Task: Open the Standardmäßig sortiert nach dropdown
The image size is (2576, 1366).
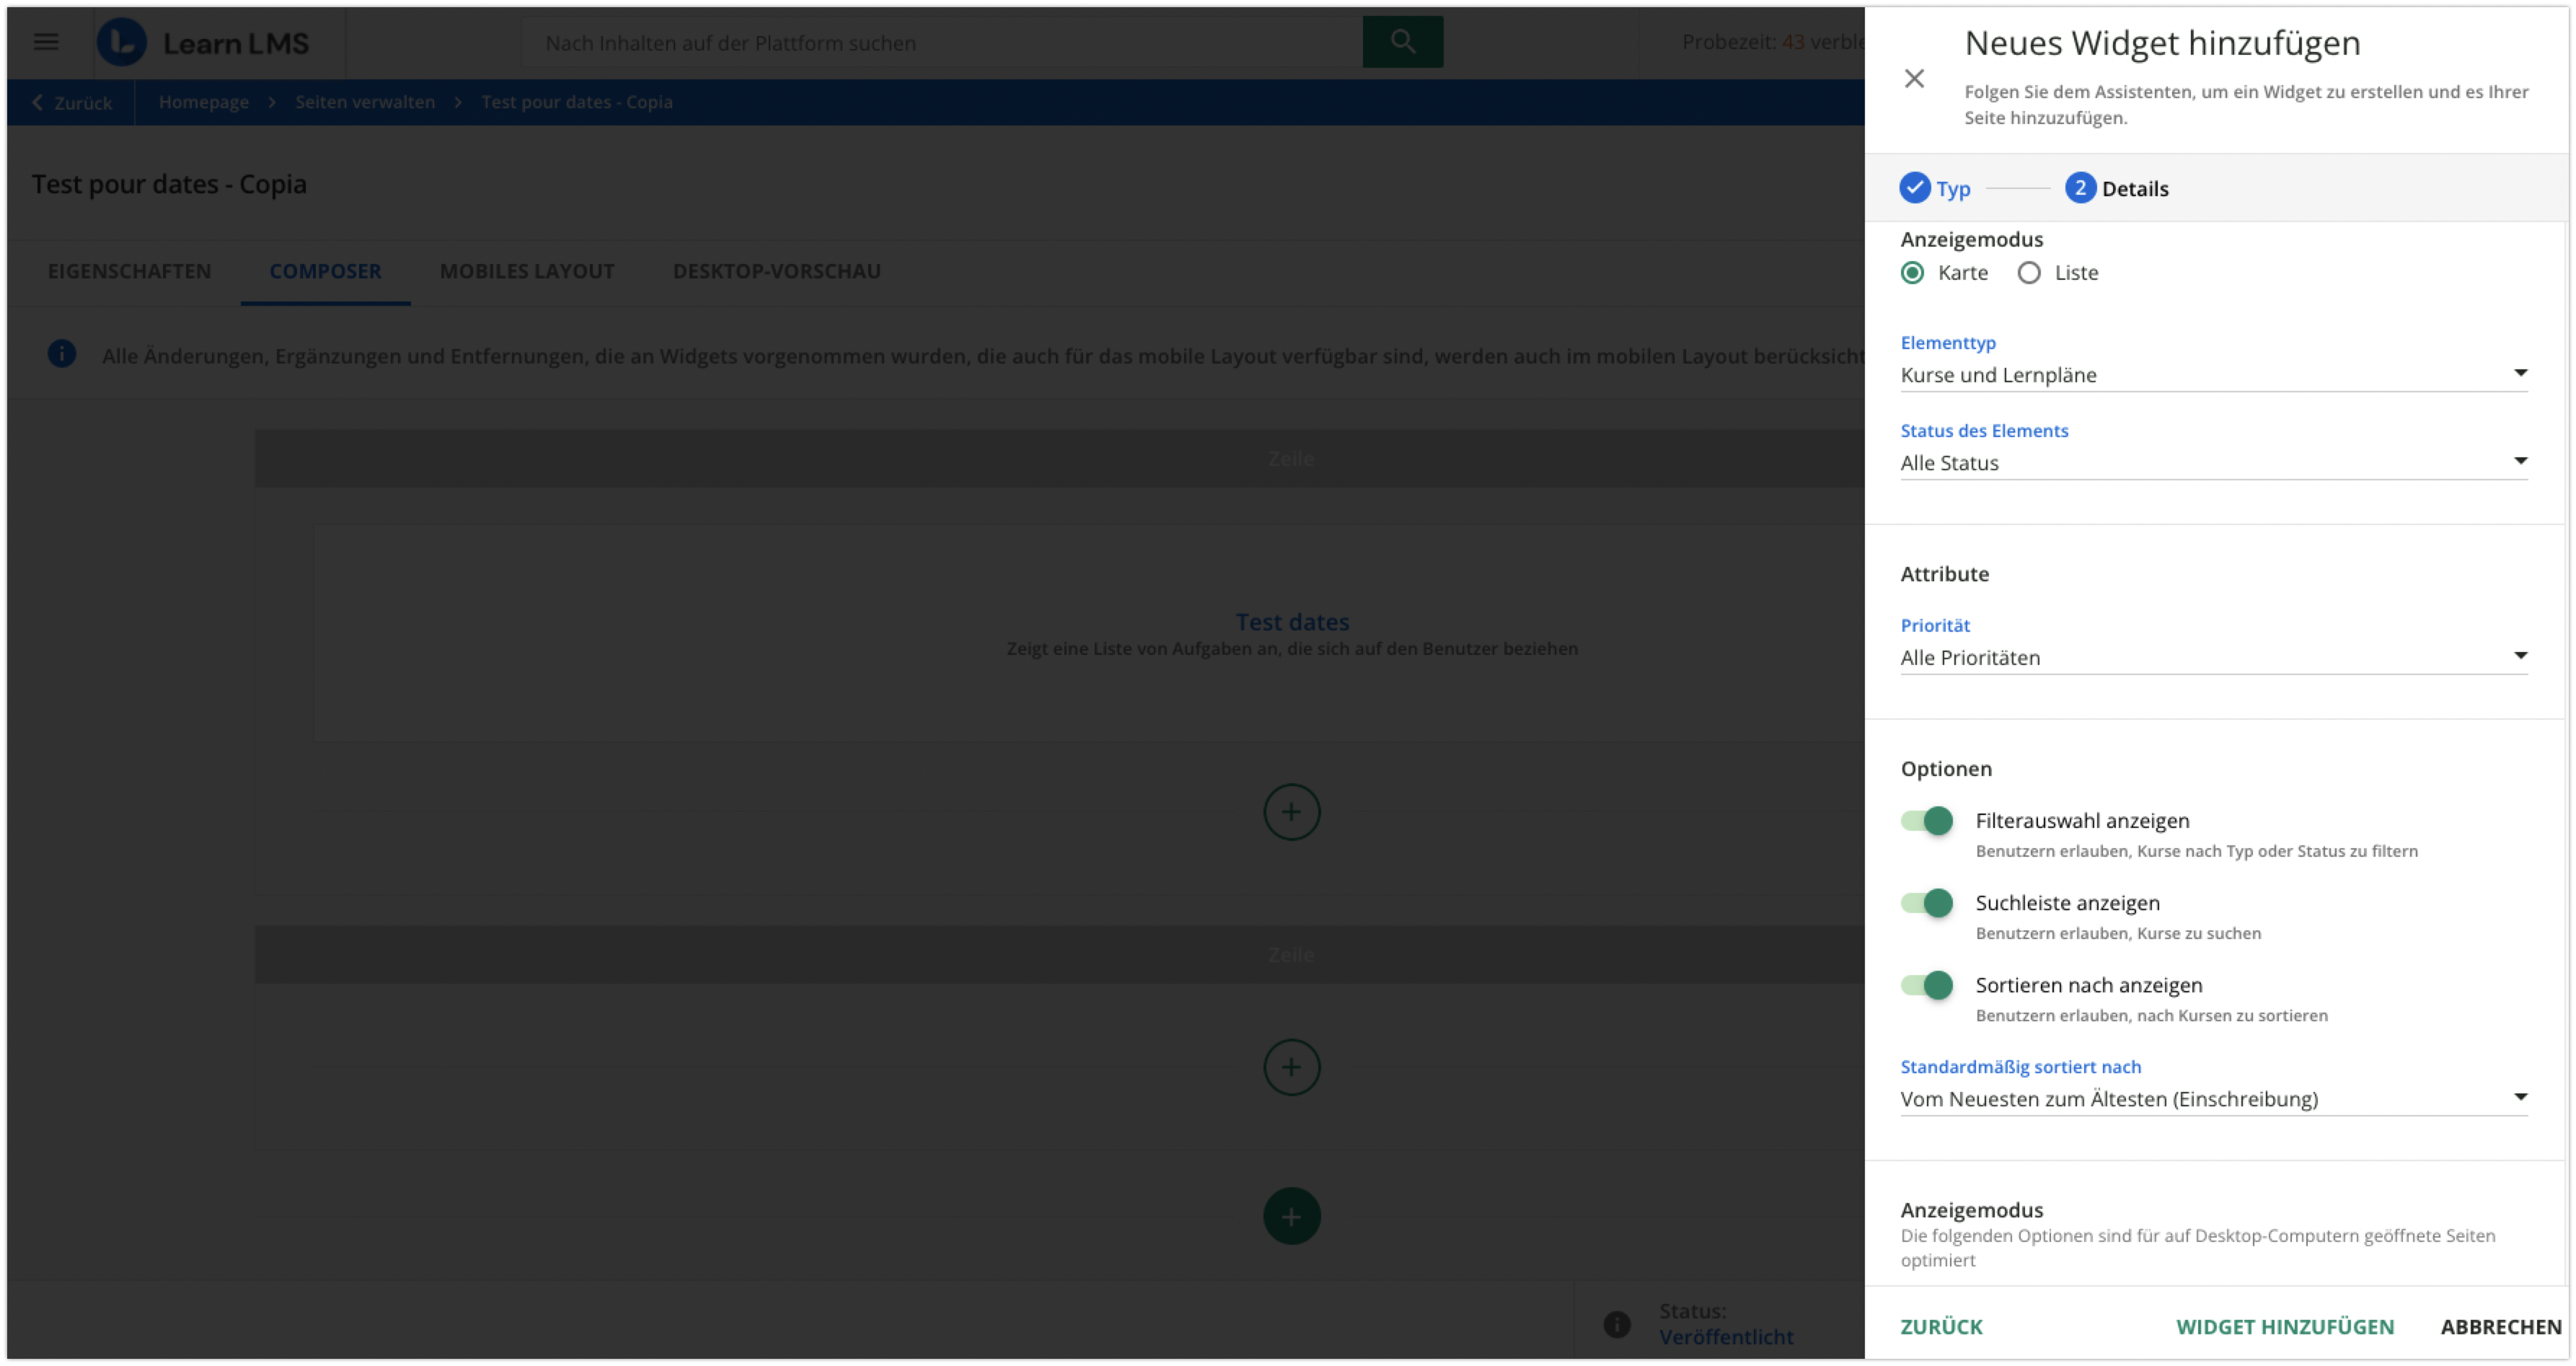Action: (2213, 1099)
